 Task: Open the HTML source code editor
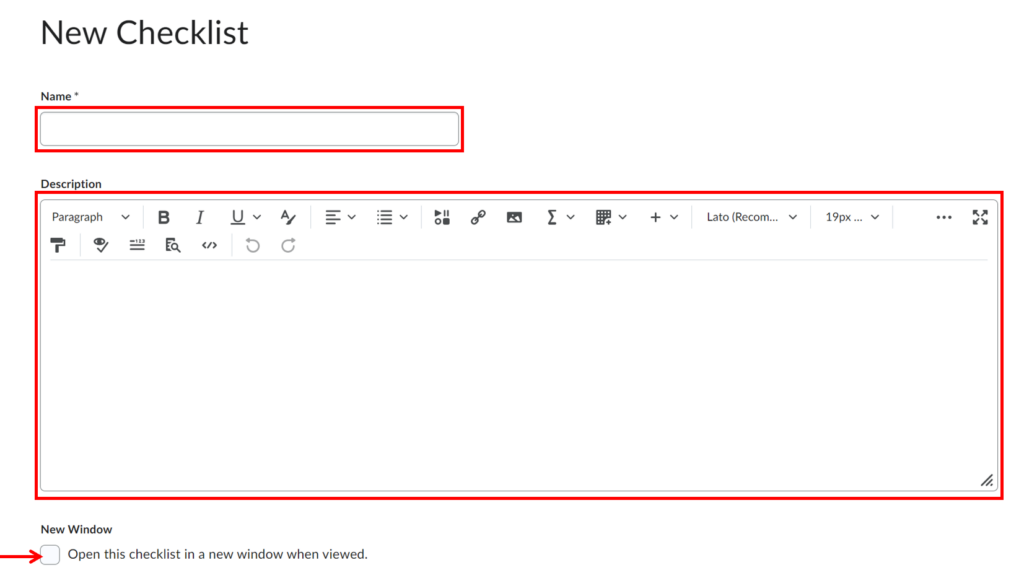(209, 245)
